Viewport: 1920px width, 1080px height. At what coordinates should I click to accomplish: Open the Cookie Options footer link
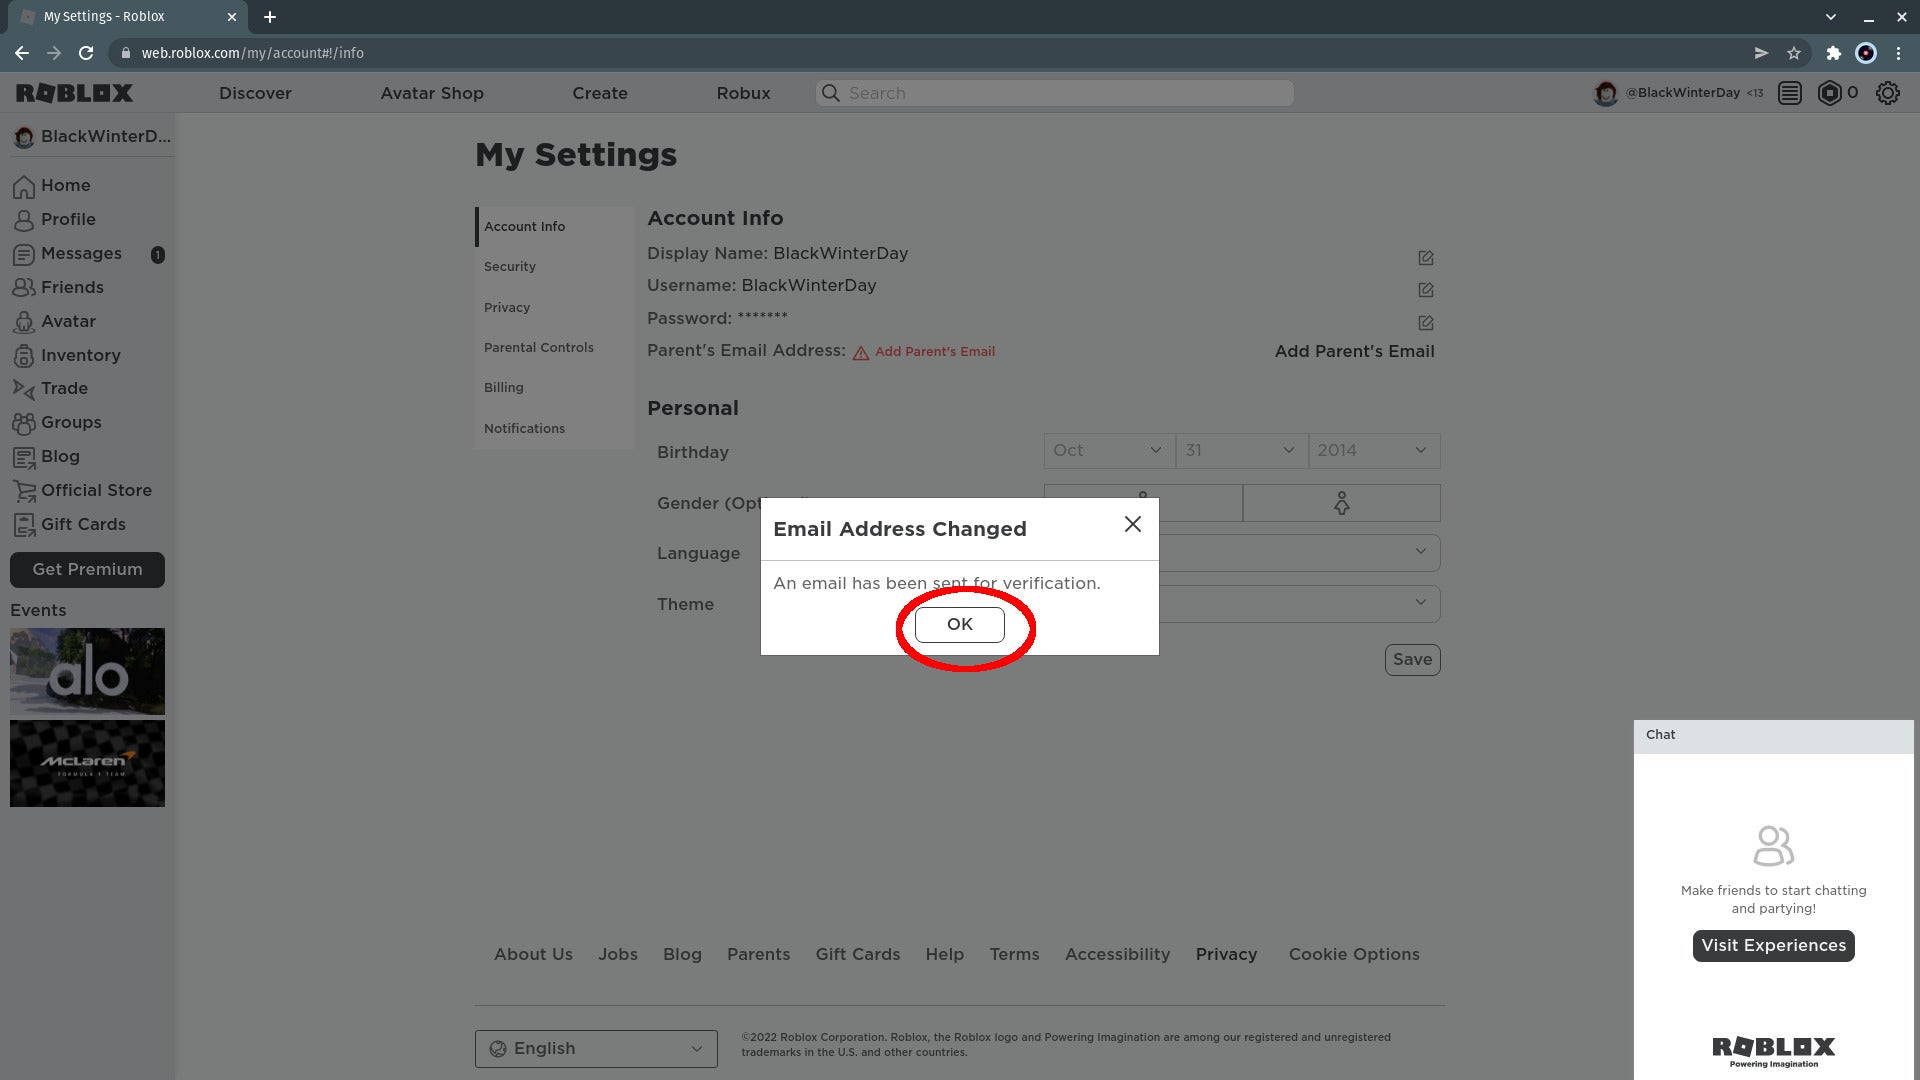pyautogui.click(x=1354, y=954)
